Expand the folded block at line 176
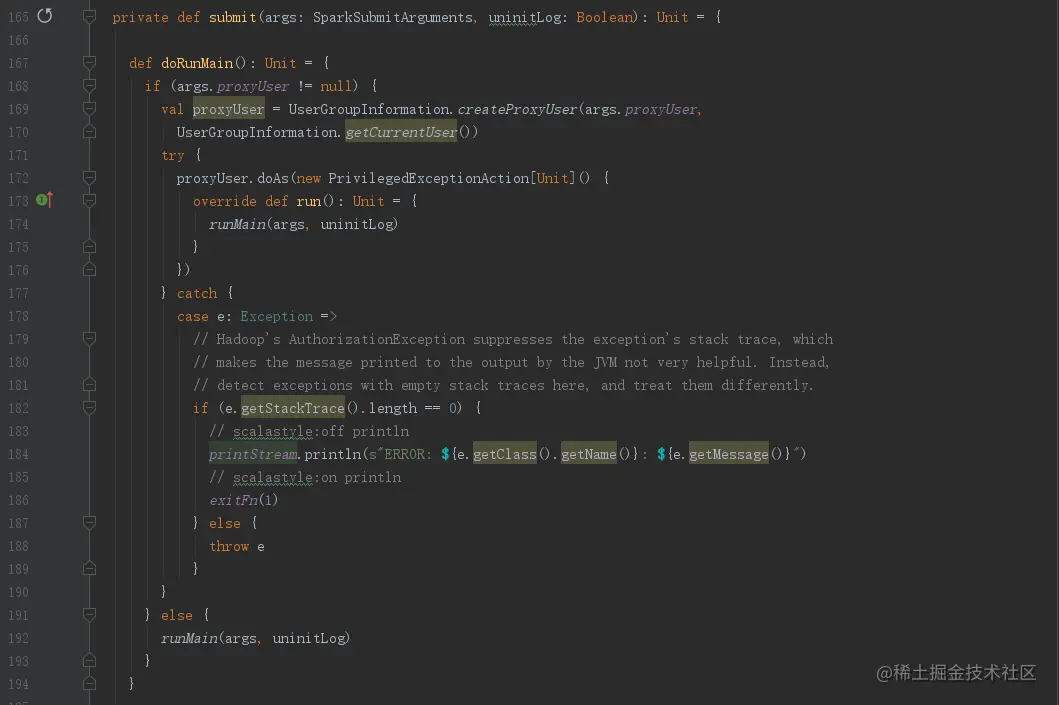Image resolution: width=1059 pixels, height=705 pixels. (89, 270)
